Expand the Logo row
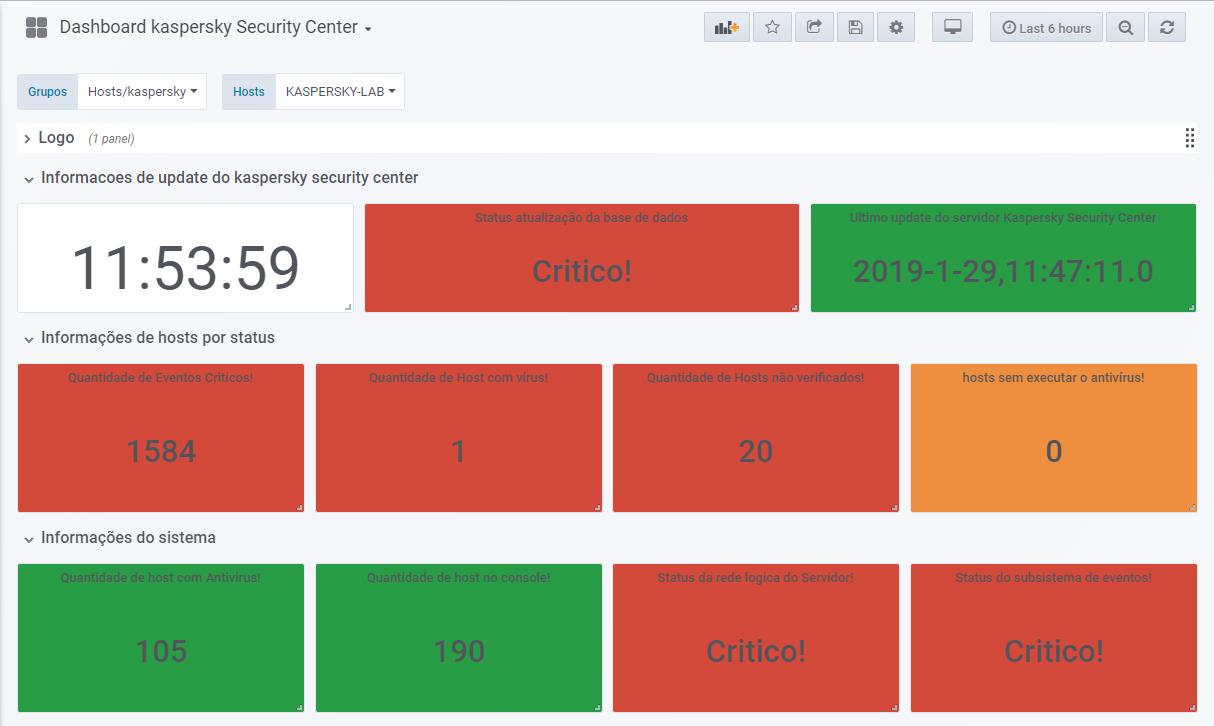1214x726 pixels. [49, 138]
